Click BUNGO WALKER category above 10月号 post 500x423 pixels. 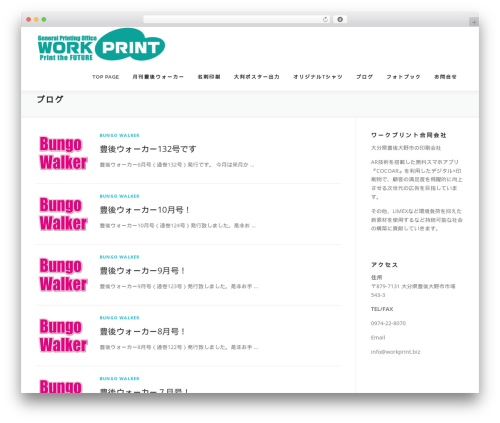(x=119, y=196)
